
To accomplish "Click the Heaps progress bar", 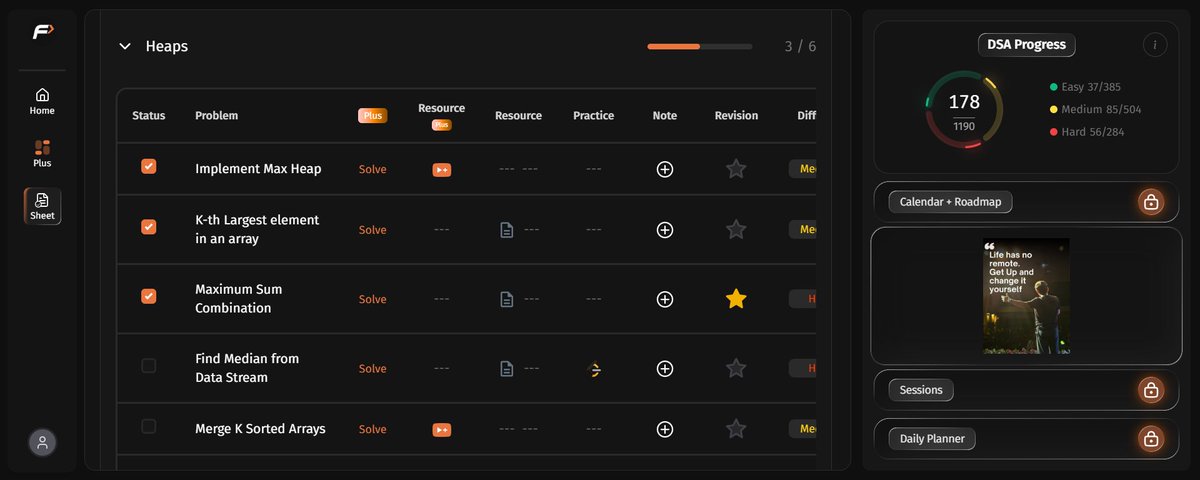I will [700, 46].
